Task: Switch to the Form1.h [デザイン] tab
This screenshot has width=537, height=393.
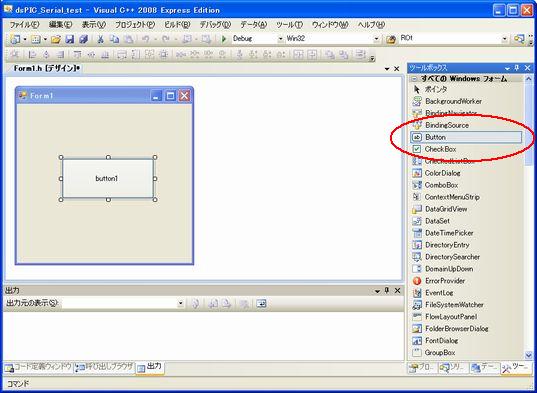Action: coord(47,68)
